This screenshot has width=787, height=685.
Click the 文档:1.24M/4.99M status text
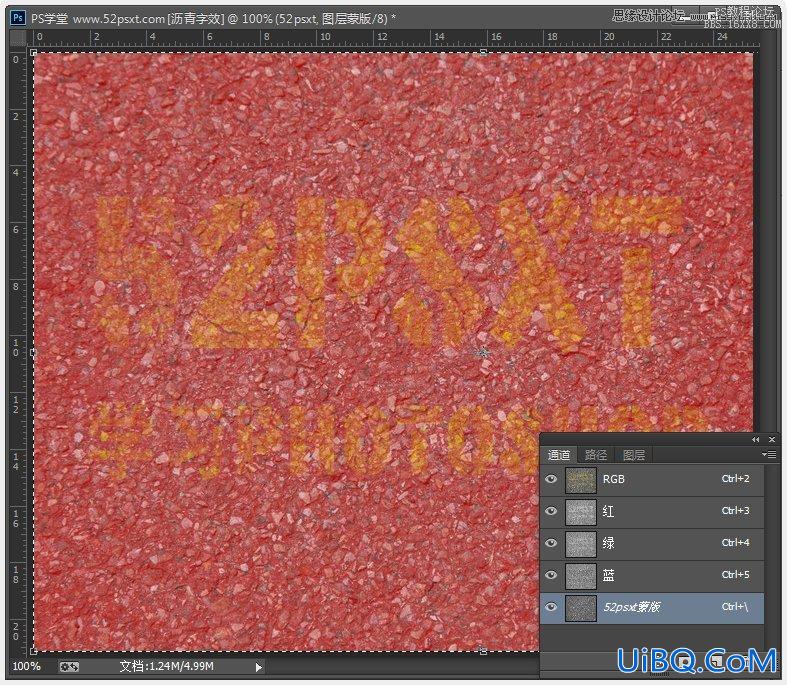click(x=167, y=666)
